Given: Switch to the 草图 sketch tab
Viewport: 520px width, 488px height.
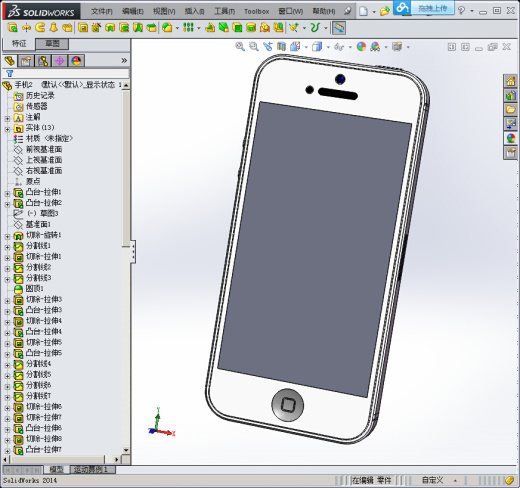Looking at the screenshot, I should [x=52, y=44].
